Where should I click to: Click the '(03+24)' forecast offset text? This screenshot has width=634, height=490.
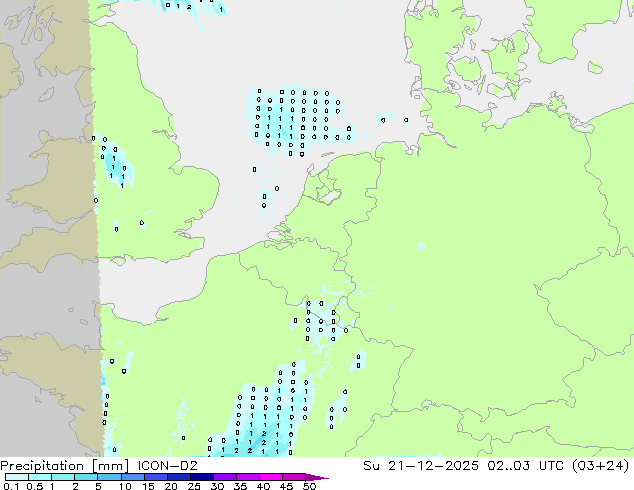pos(600,466)
